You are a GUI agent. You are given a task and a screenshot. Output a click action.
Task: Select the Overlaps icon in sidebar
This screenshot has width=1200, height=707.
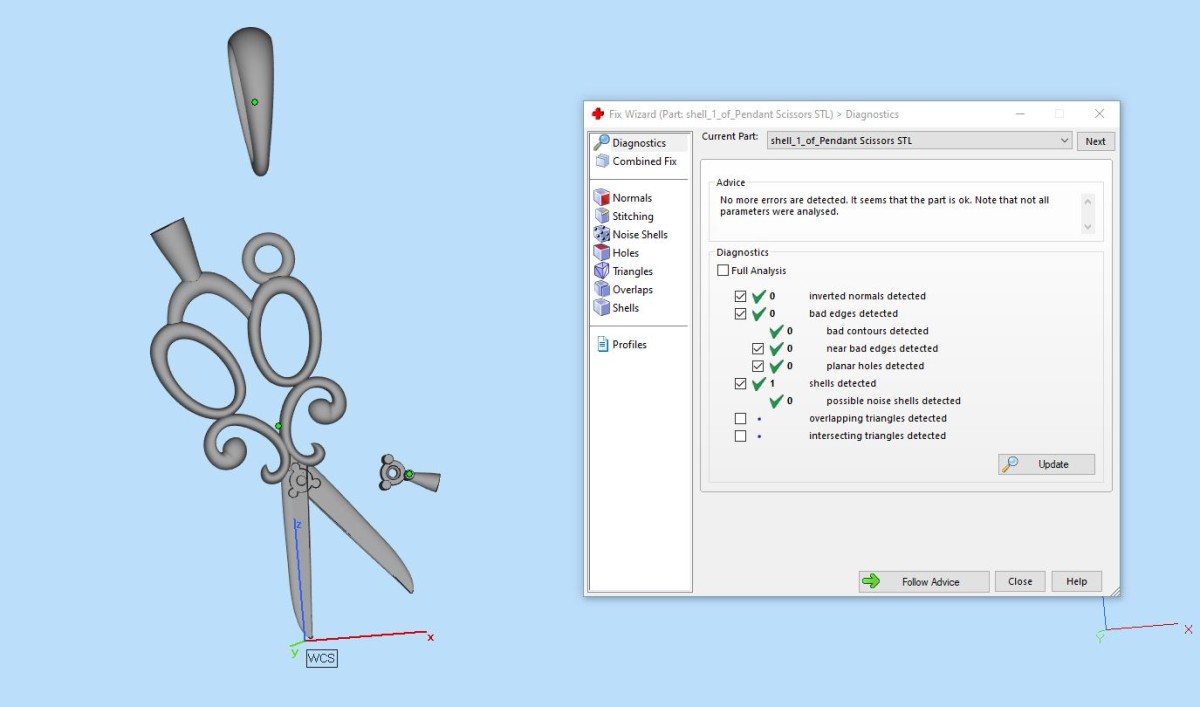[x=602, y=289]
